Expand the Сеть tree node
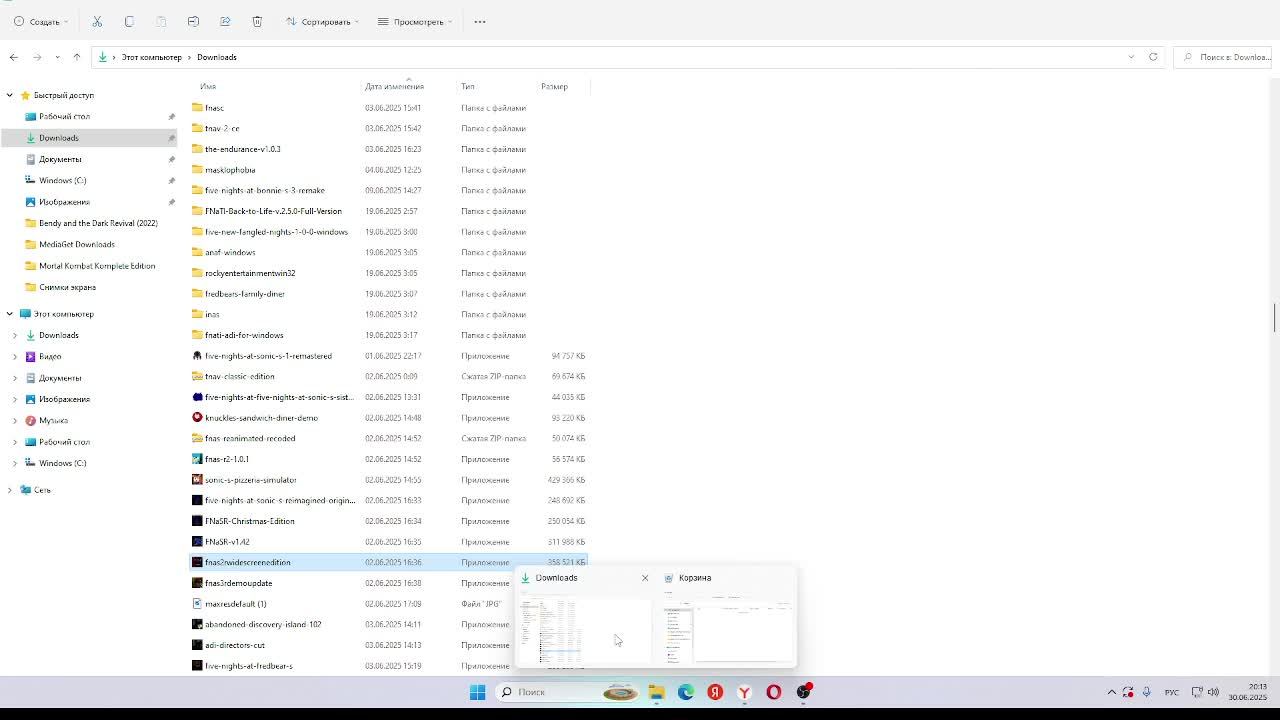The height and width of the screenshot is (720, 1280). pyautogui.click(x=10, y=490)
